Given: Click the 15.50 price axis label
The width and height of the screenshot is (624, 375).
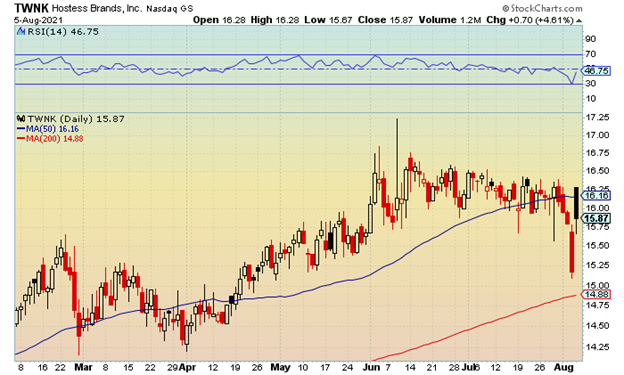Looking at the screenshot, I should (597, 246).
